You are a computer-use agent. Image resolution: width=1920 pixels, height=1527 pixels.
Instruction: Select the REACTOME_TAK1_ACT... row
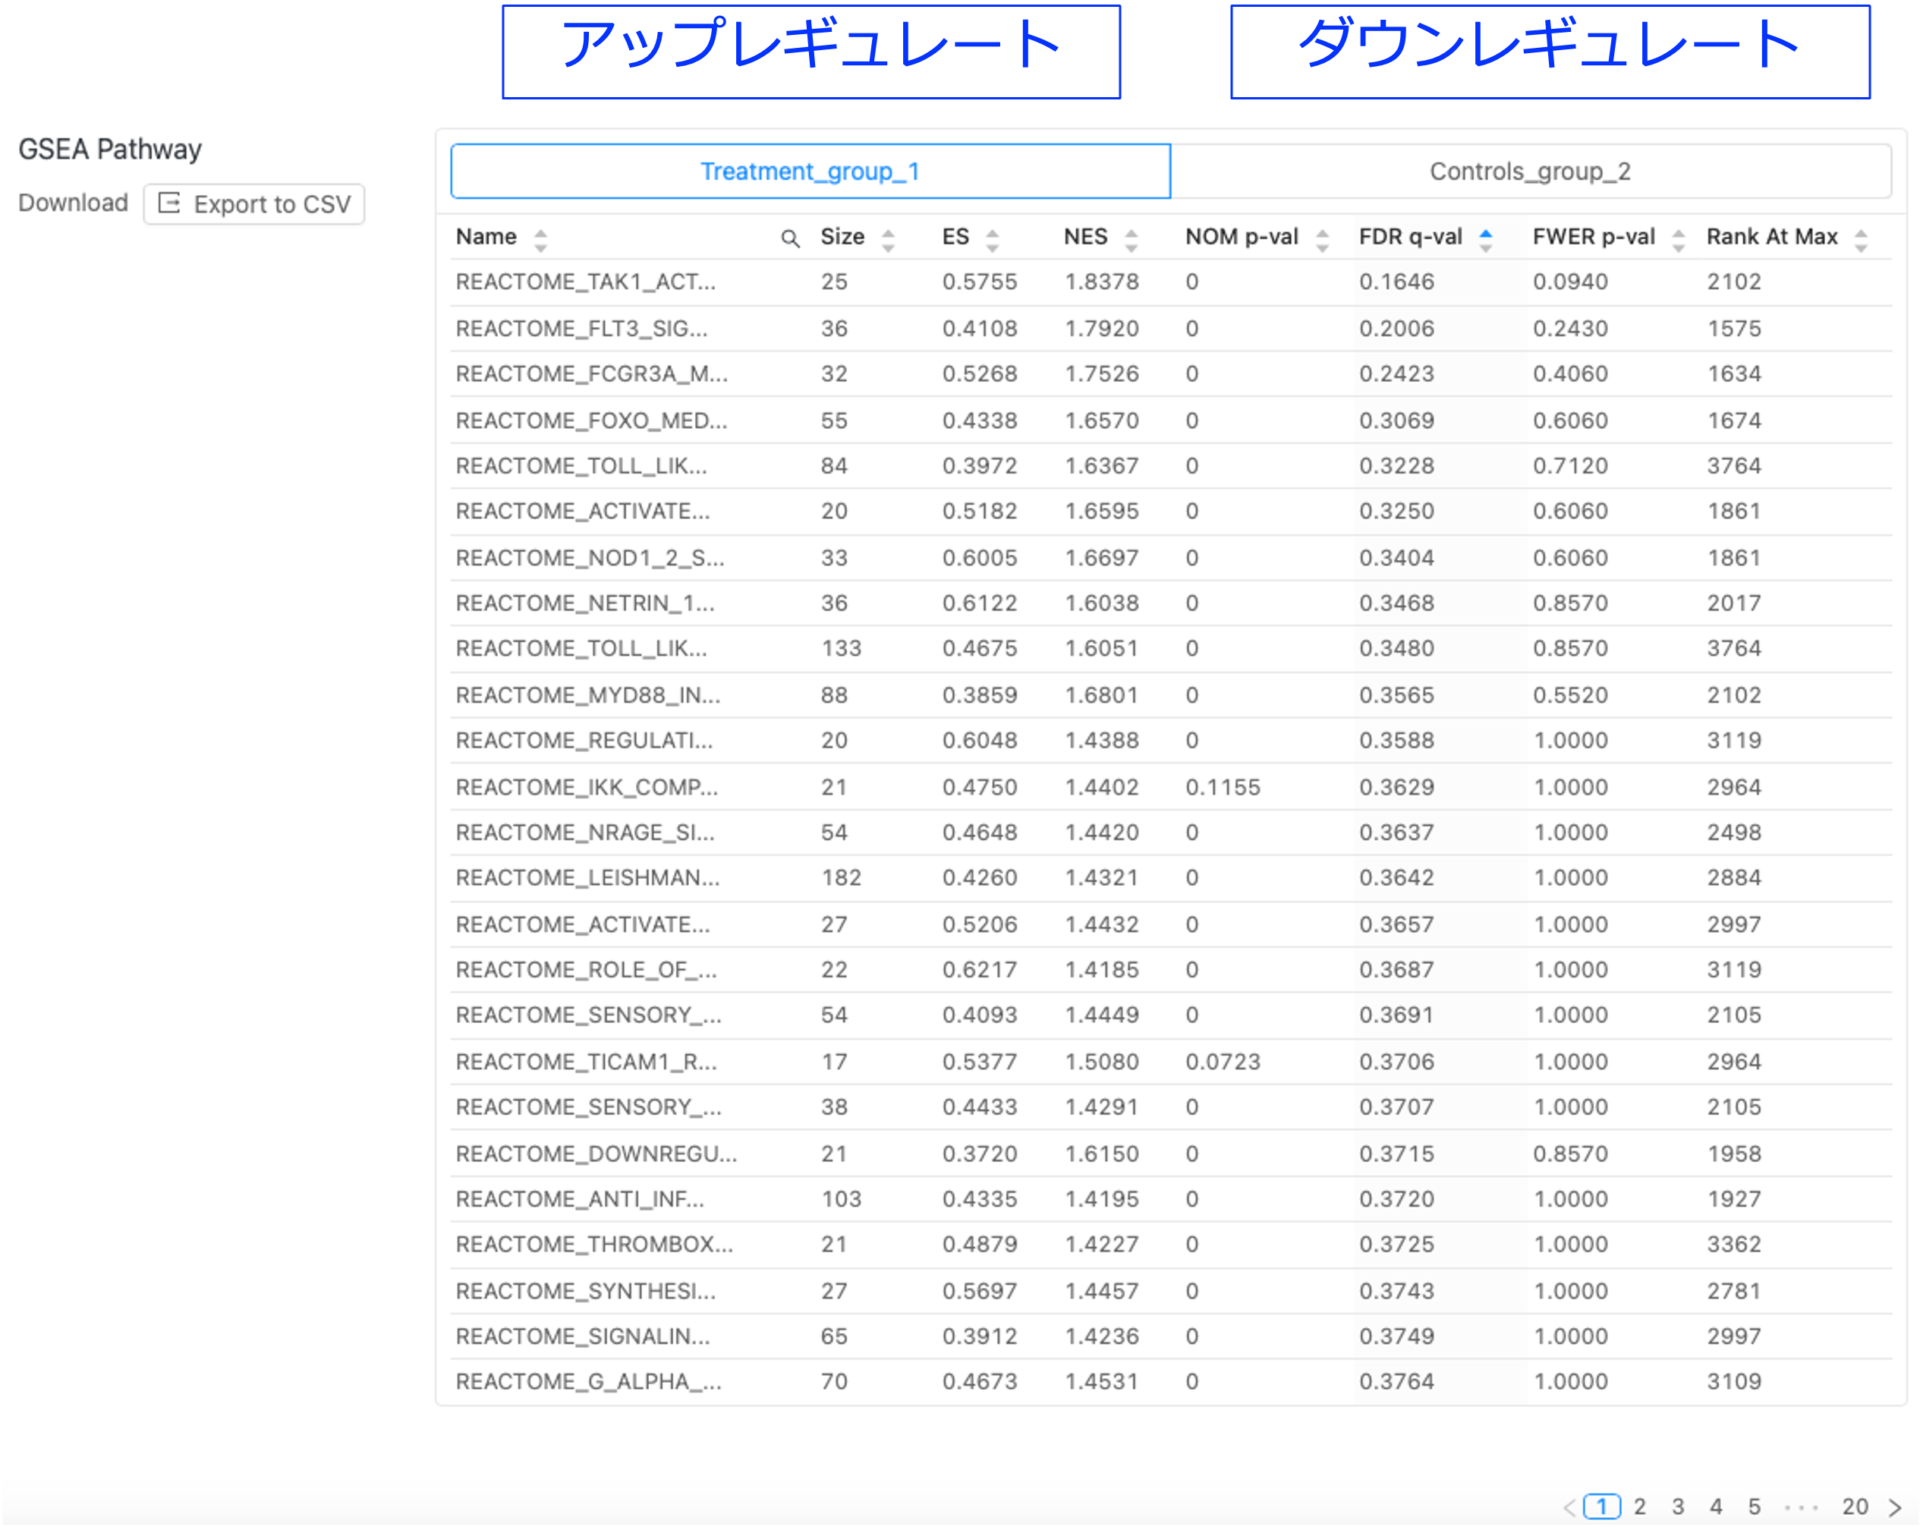coord(585,282)
